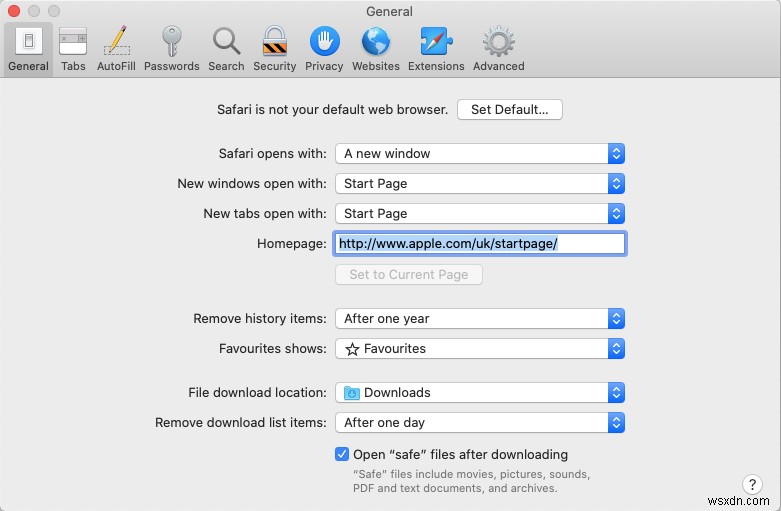The width and height of the screenshot is (781, 511).
Task: Expand the Remove history items dropdown
Action: coord(480,319)
